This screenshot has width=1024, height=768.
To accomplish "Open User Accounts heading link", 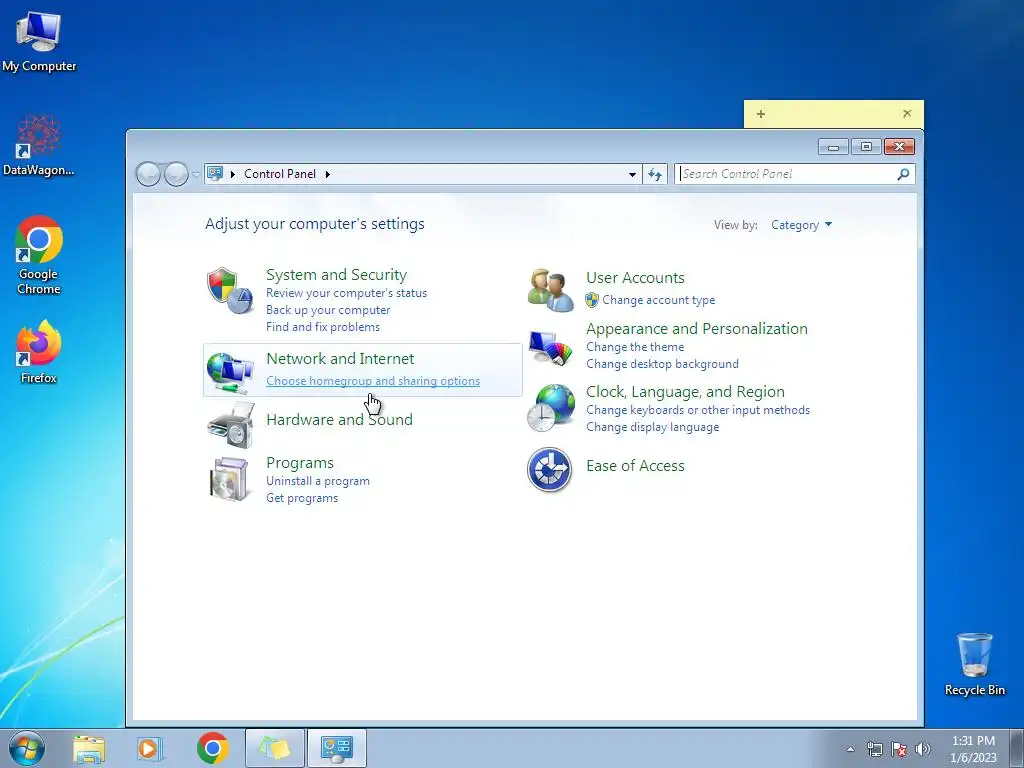I will [635, 278].
